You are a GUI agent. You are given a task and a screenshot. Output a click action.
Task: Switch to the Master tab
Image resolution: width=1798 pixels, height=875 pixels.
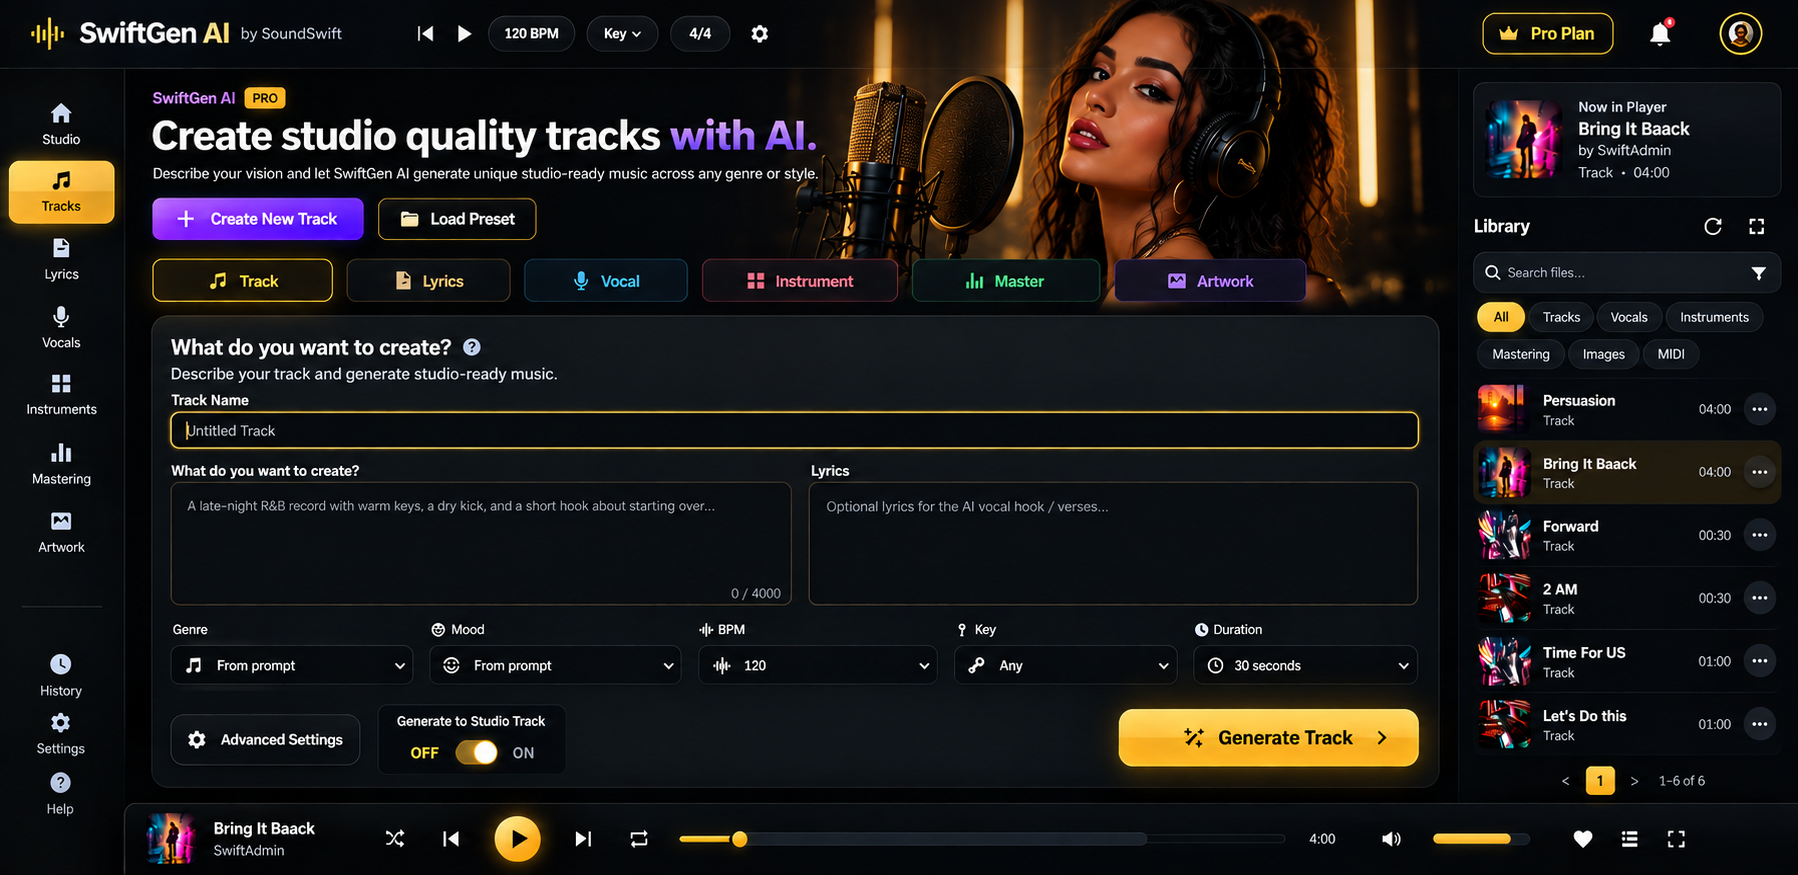[1006, 281]
